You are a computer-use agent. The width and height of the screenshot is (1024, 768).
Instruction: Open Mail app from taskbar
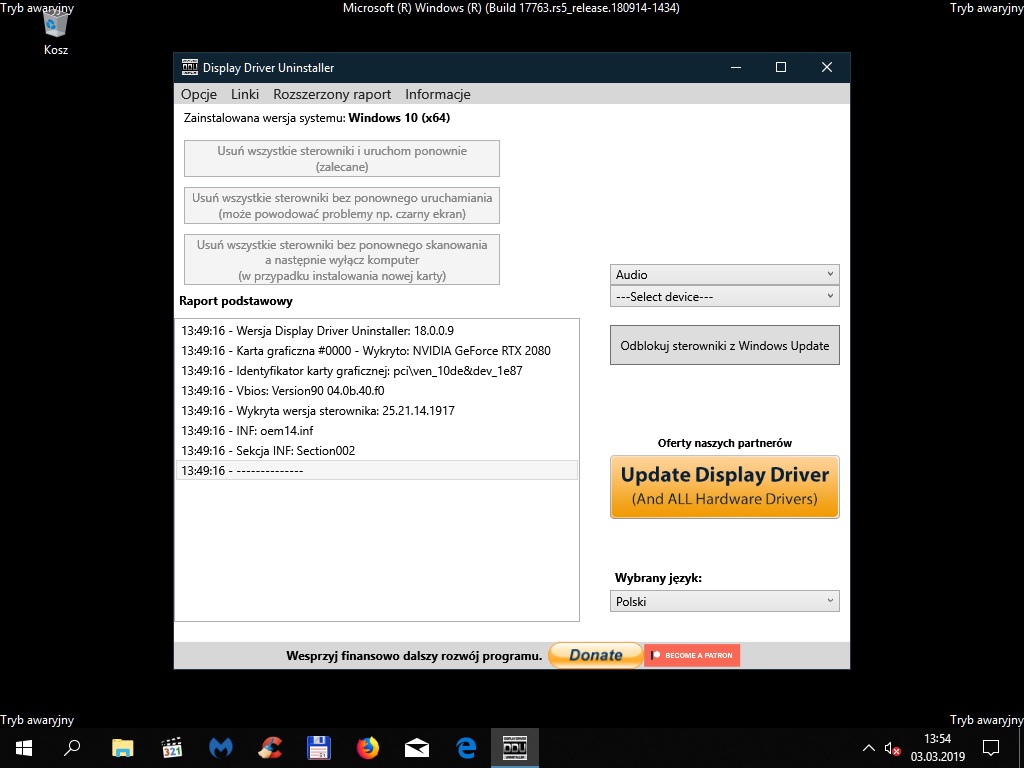[x=417, y=748]
